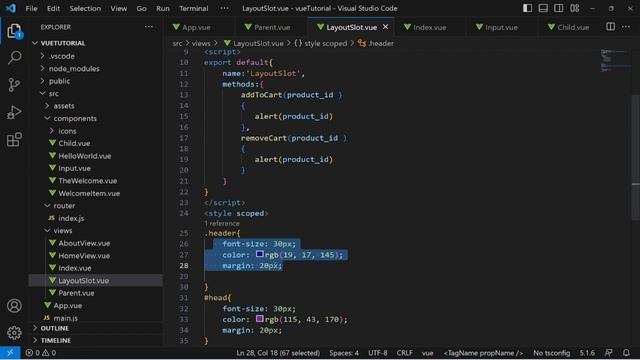Switch to the Index.vue tab
640x360 pixels.
pyautogui.click(x=429, y=27)
